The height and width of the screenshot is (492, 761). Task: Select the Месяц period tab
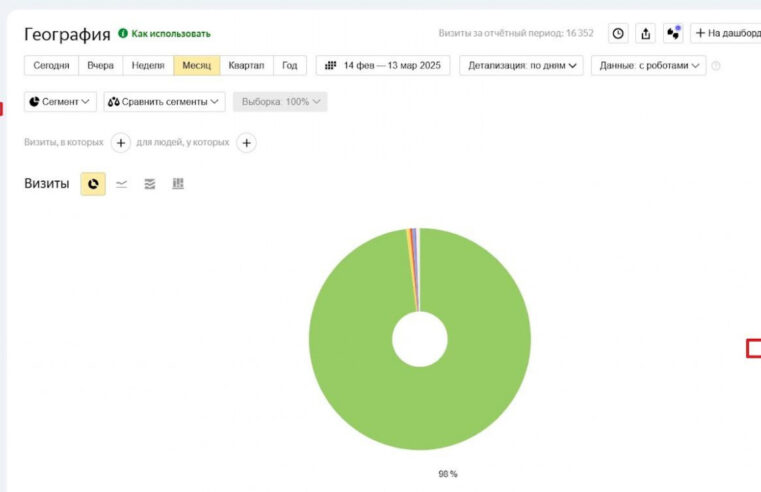(197, 66)
